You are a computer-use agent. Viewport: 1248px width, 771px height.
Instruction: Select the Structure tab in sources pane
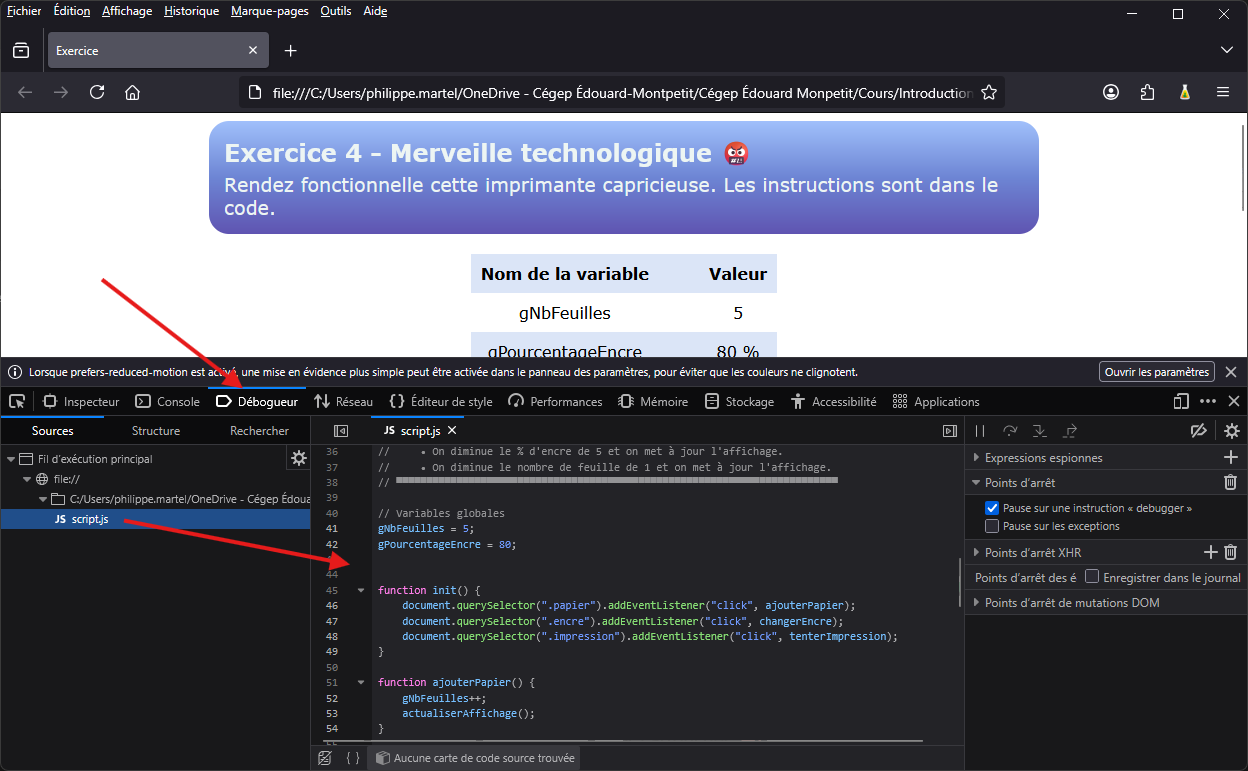click(x=156, y=431)
